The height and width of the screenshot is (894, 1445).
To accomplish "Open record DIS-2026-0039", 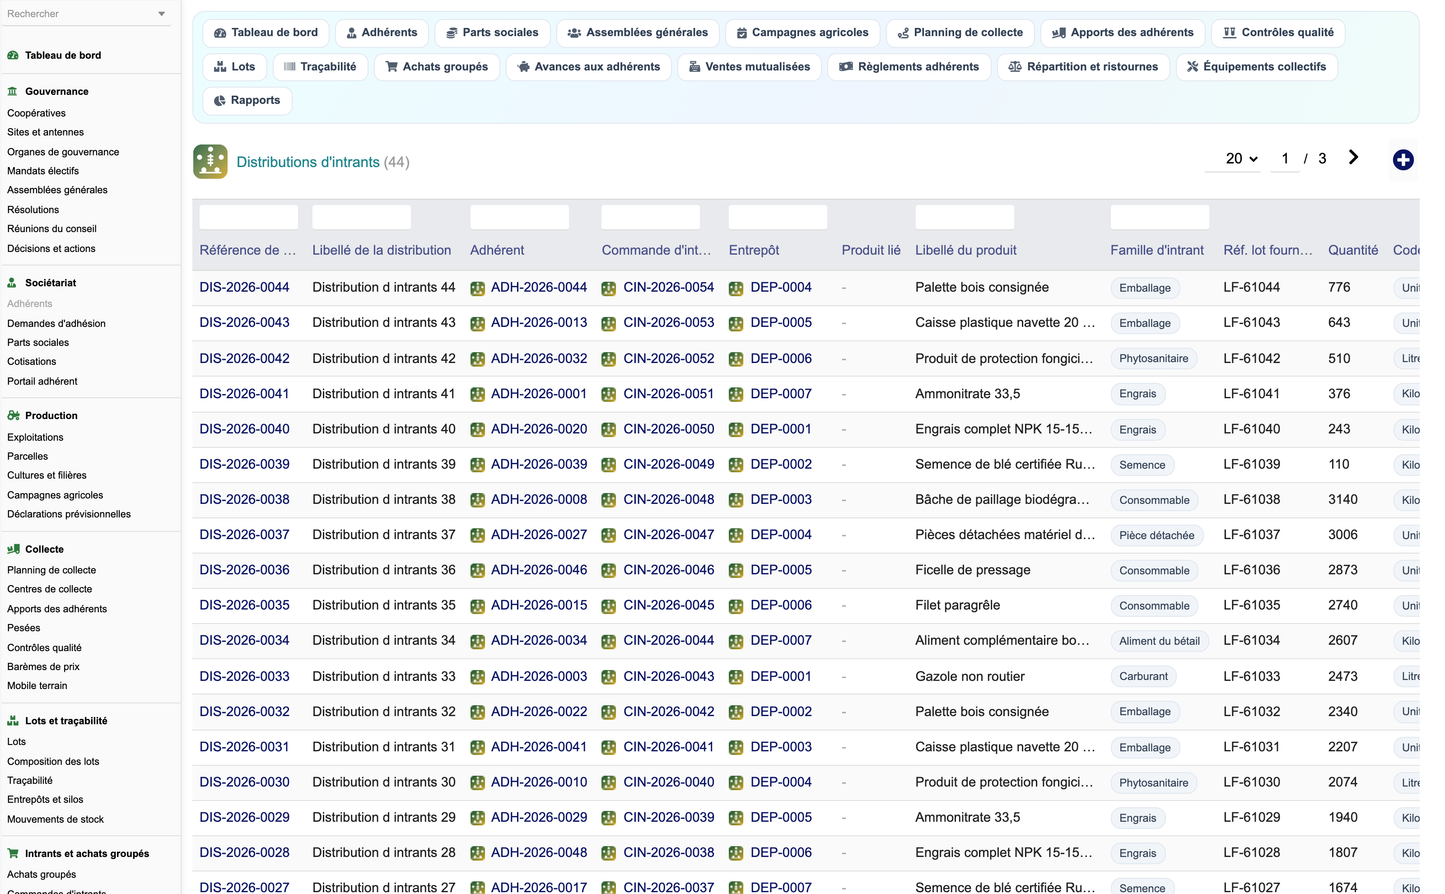I will (x=244, y=464).
